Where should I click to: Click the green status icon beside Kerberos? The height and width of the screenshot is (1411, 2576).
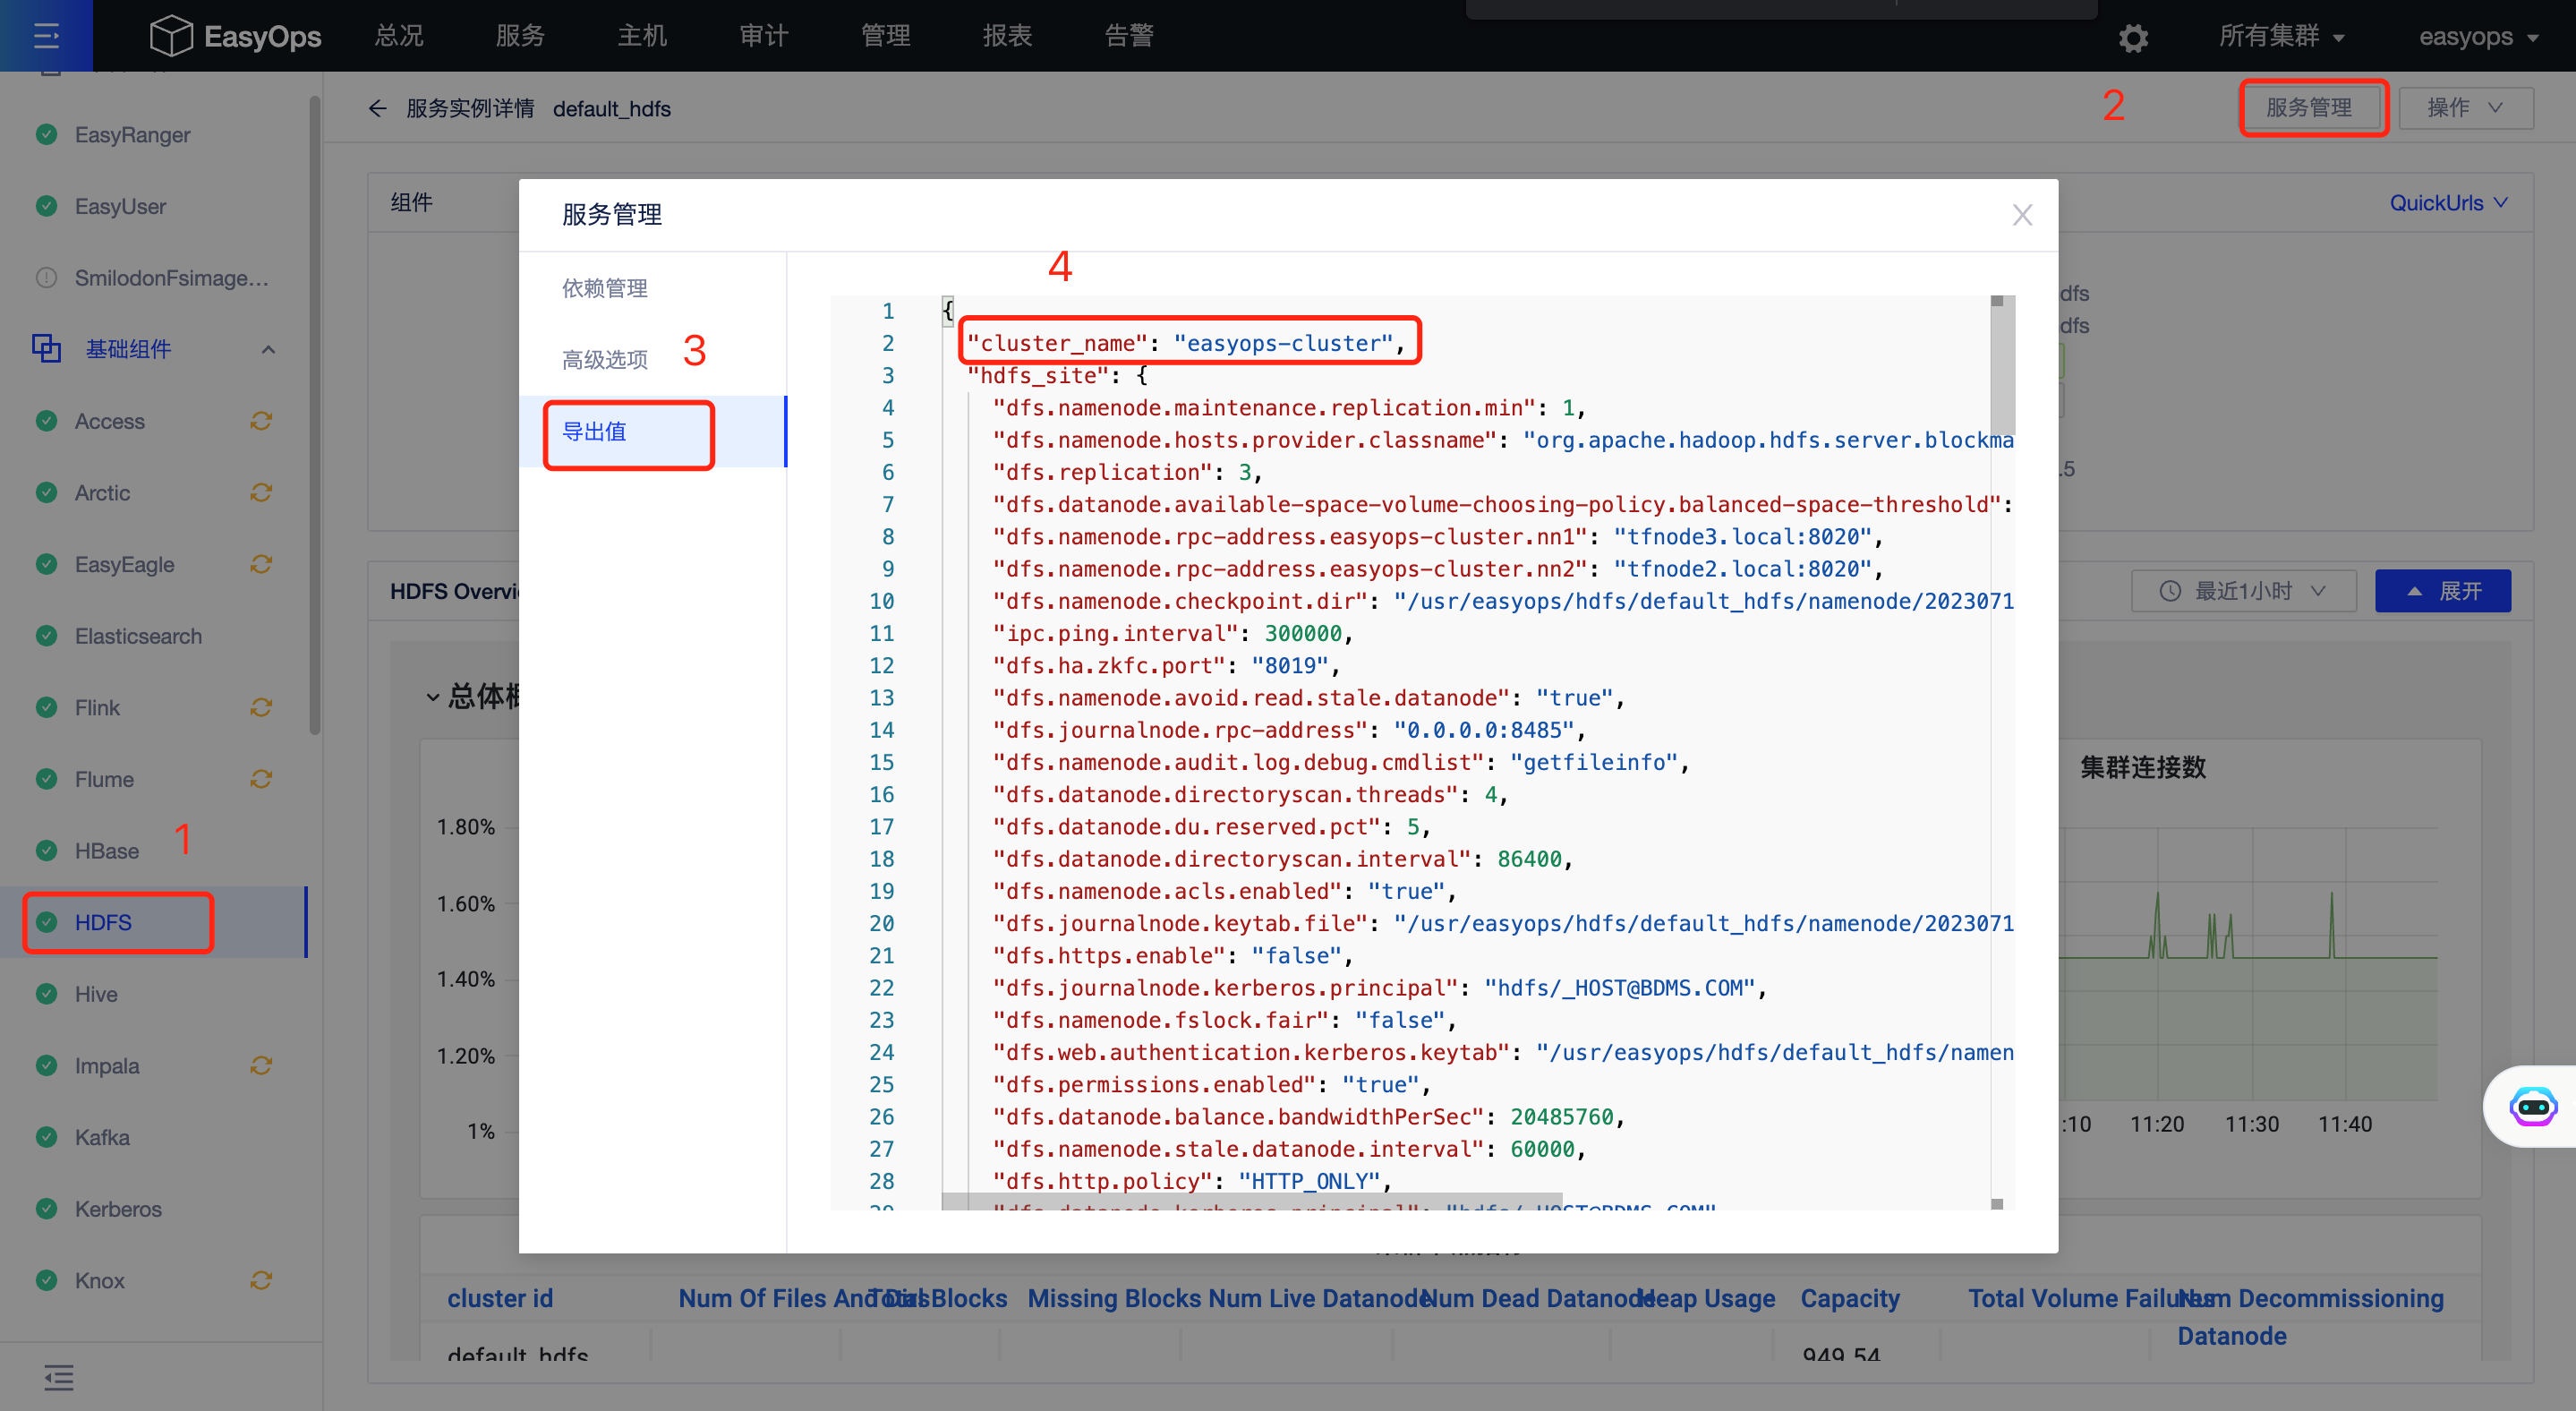46,1209
